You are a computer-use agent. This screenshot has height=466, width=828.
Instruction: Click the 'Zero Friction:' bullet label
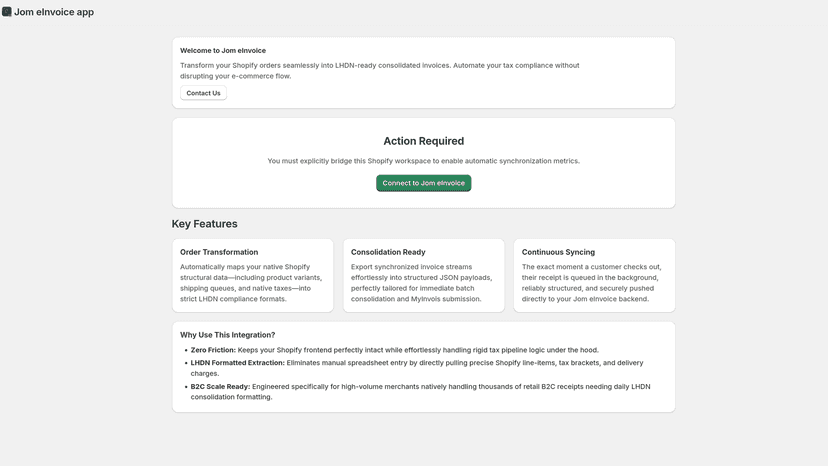(x=213, y=350)
